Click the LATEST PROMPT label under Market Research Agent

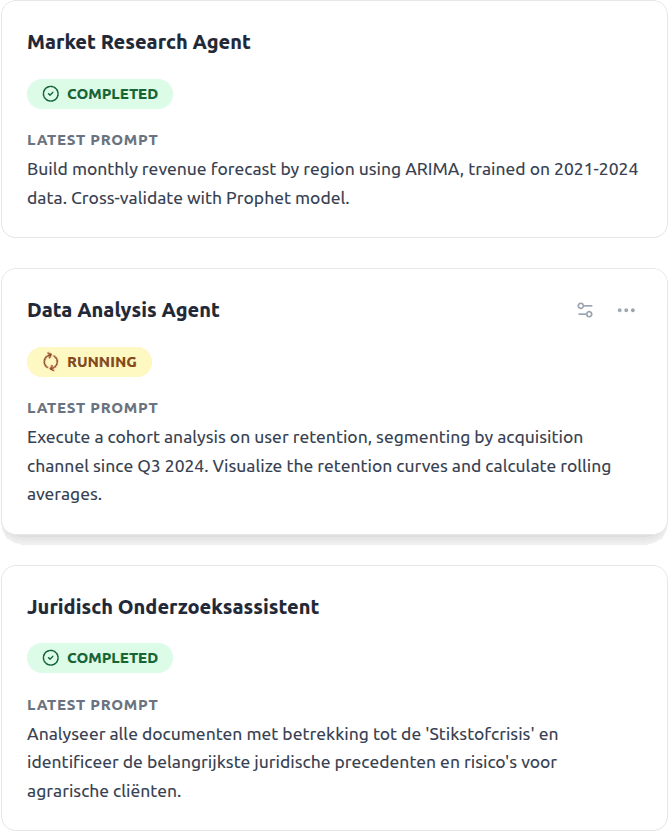[93, 140]
